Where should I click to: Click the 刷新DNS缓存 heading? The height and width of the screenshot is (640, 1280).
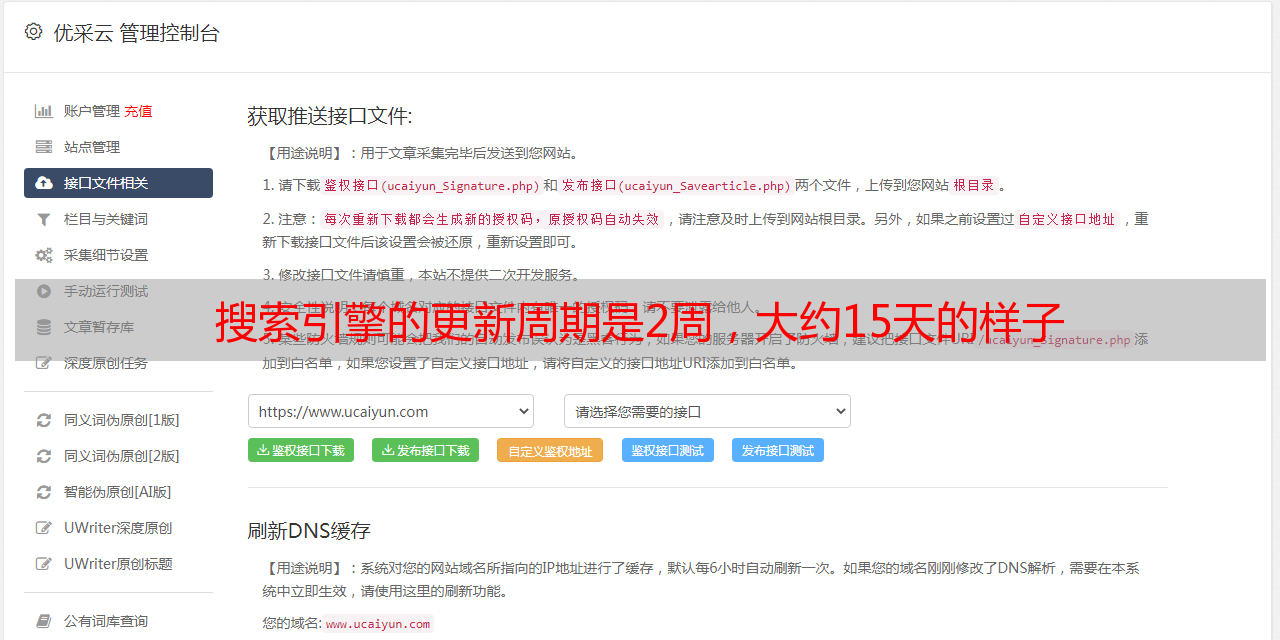pyautogui.click(x=309, y=530)
